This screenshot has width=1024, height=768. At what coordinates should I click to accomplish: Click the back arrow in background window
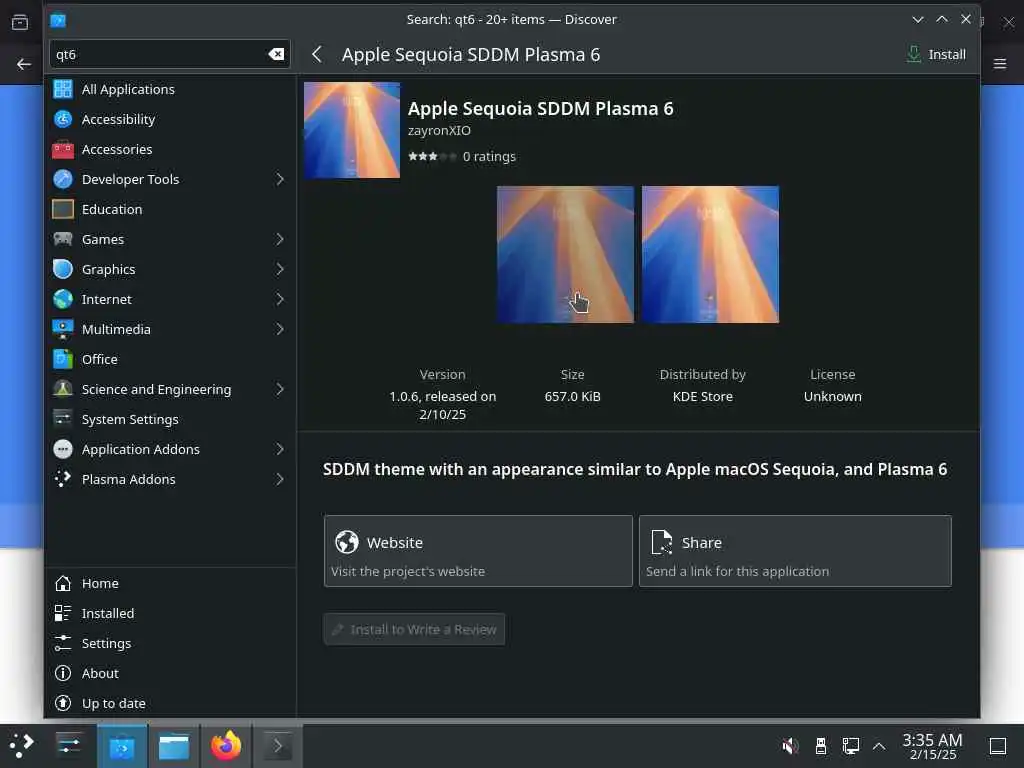coord(24,64)
